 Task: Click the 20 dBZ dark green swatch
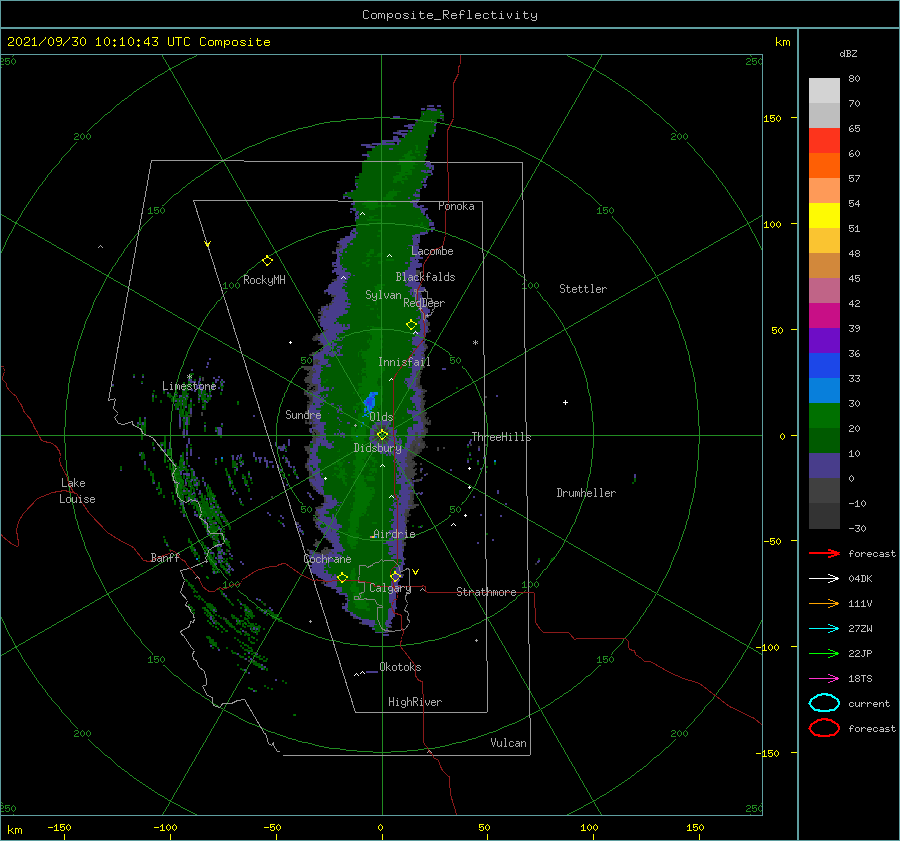824,440
